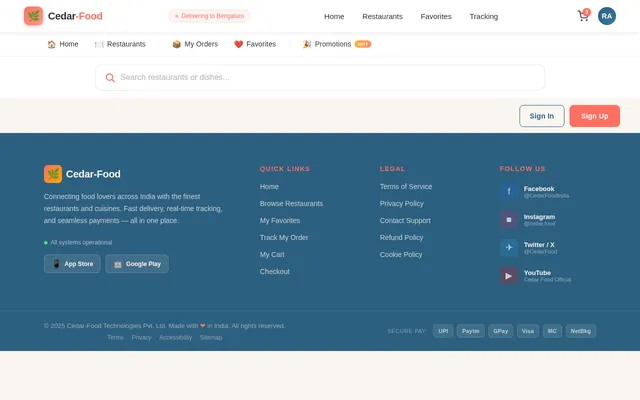Image resolution: width=640 pixels, height=400 pixels.
Task: Open the Twitter / X plane icon
Action: point(509,247)
